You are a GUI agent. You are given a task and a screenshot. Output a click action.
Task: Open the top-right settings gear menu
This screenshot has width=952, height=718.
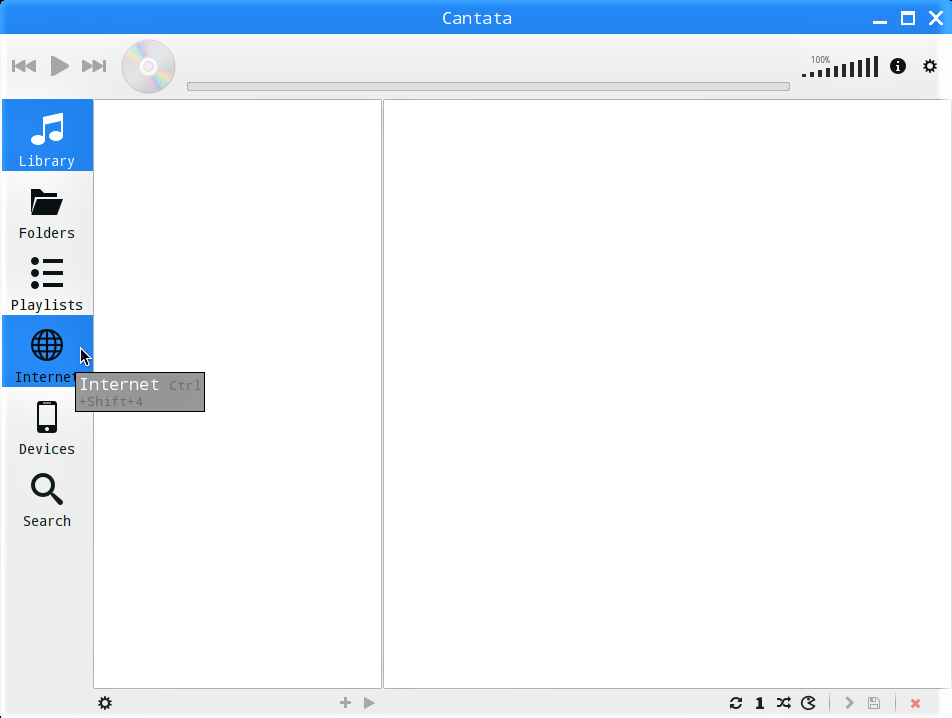coord(930,66)
